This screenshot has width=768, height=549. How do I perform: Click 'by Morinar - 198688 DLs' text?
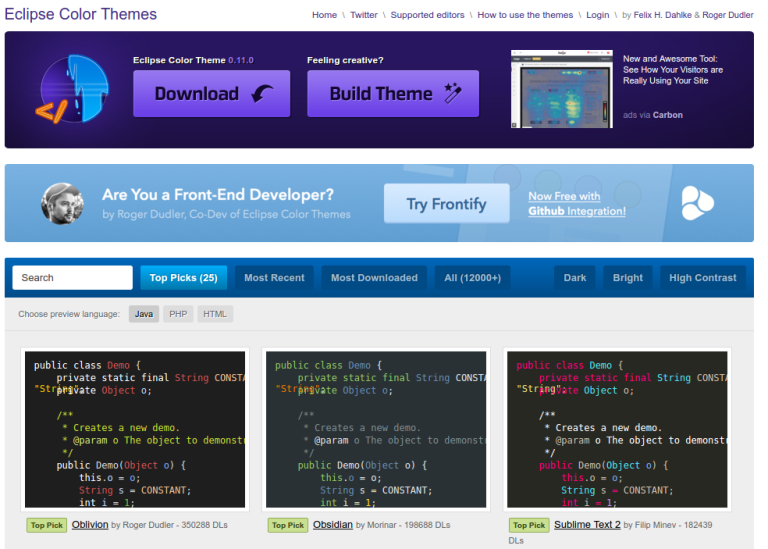(403, 525)
